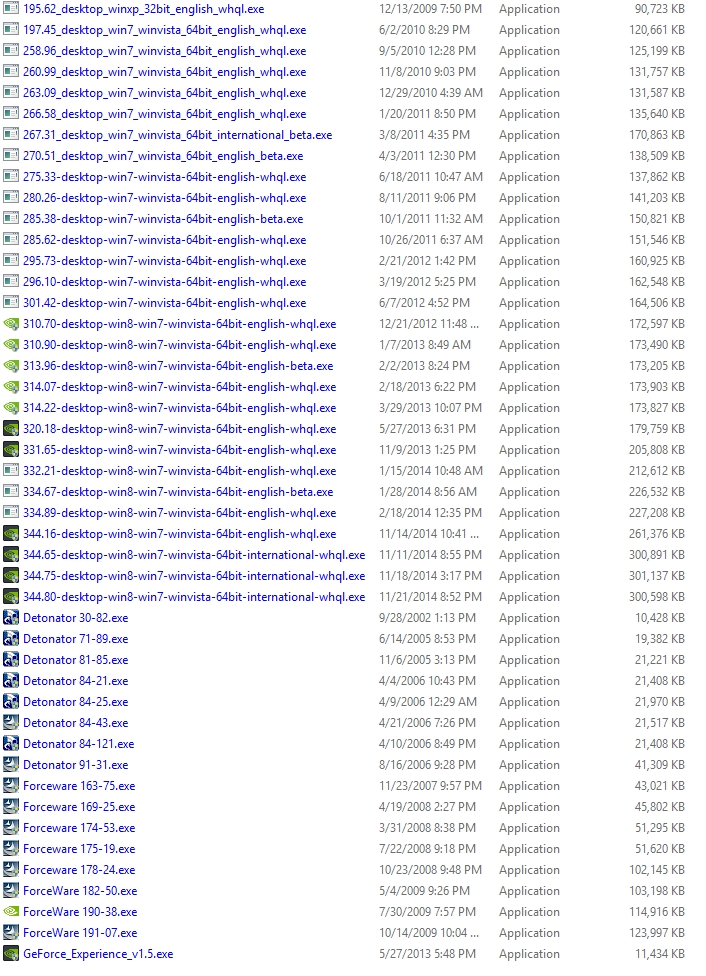The image size is (706, 976).
Task: Click the dark NVIDIA icon of 320.18 driver
Action: click(11, 428)
